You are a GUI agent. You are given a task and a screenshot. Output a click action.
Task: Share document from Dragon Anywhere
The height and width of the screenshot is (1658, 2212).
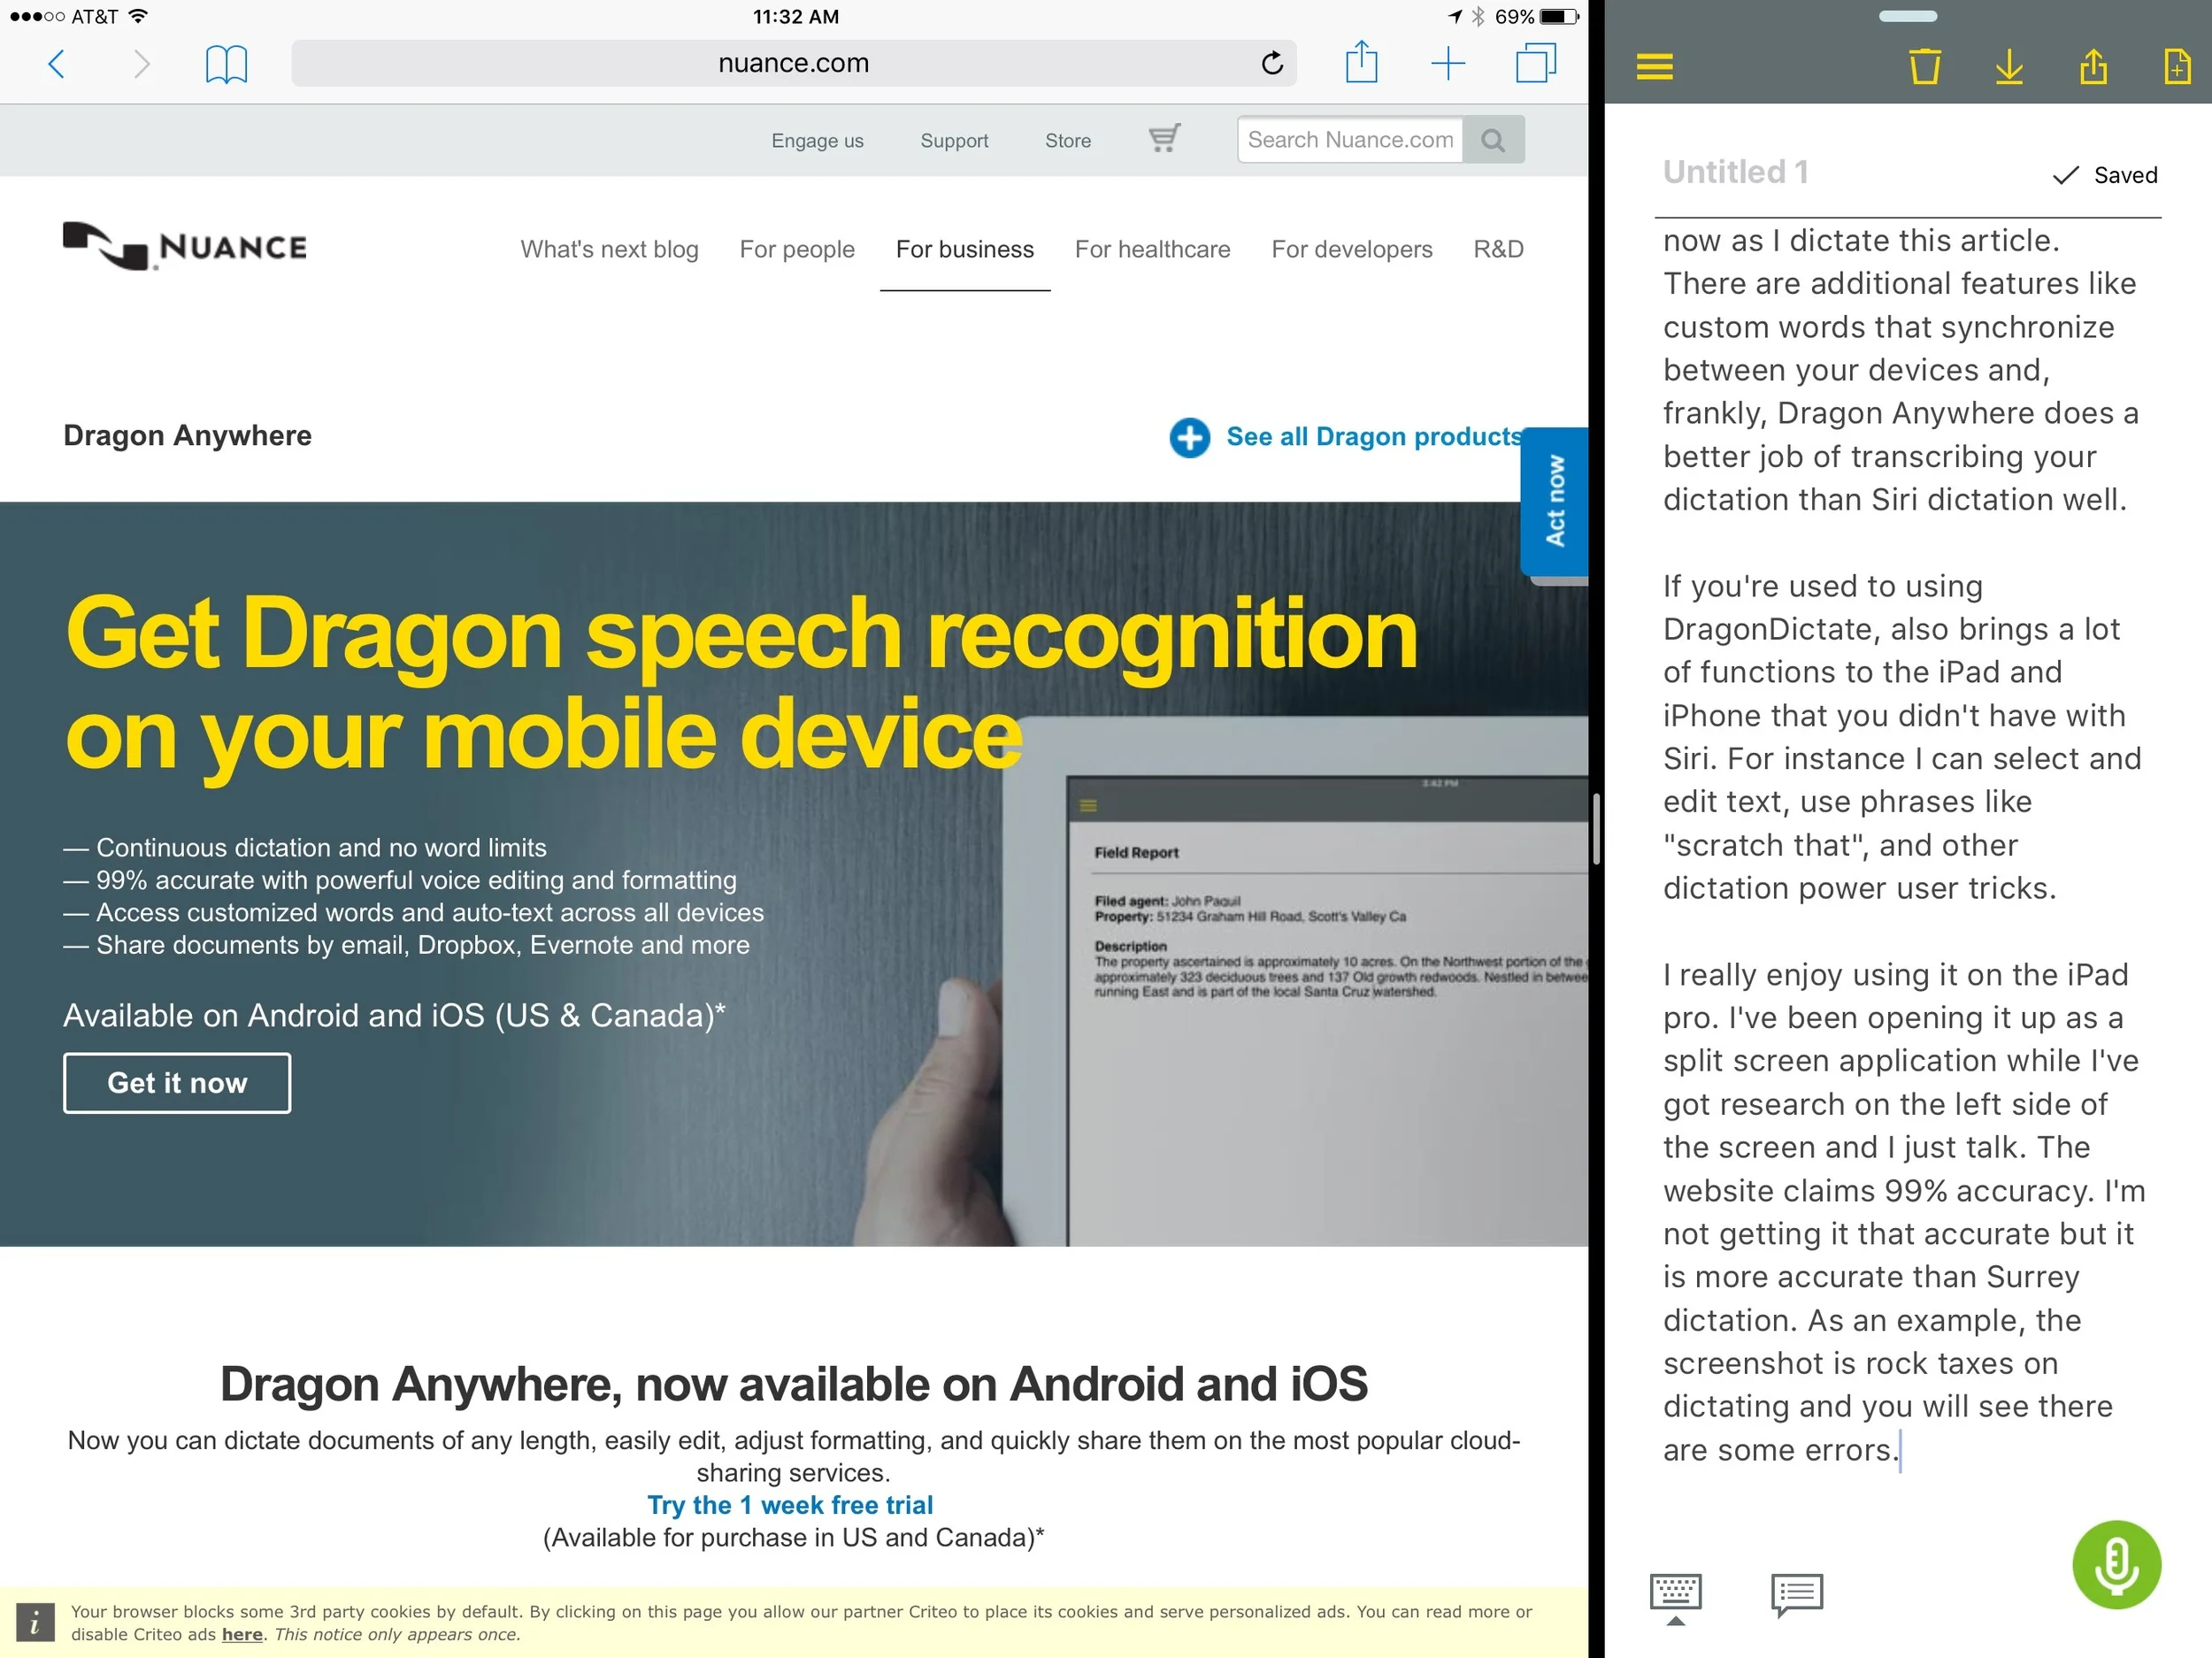pos(2093,67)
